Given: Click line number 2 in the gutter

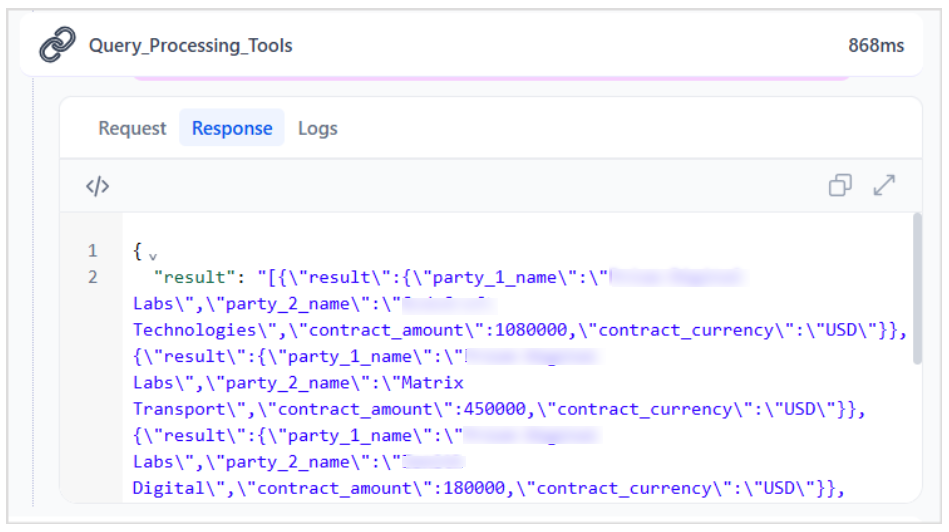Looking at the screenshot, I should [x=93, y=277].
